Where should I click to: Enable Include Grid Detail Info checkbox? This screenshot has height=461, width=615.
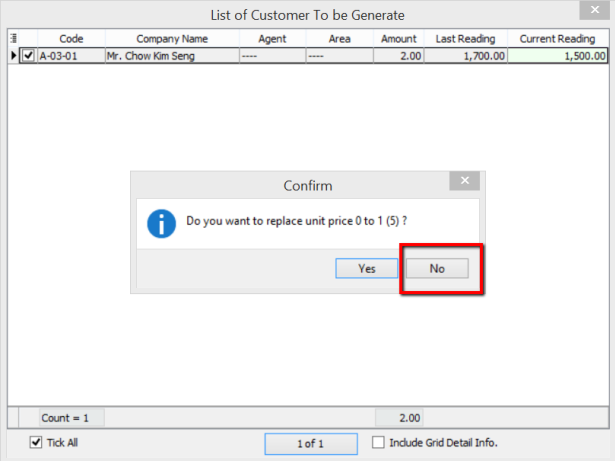(x=379, y=442)
